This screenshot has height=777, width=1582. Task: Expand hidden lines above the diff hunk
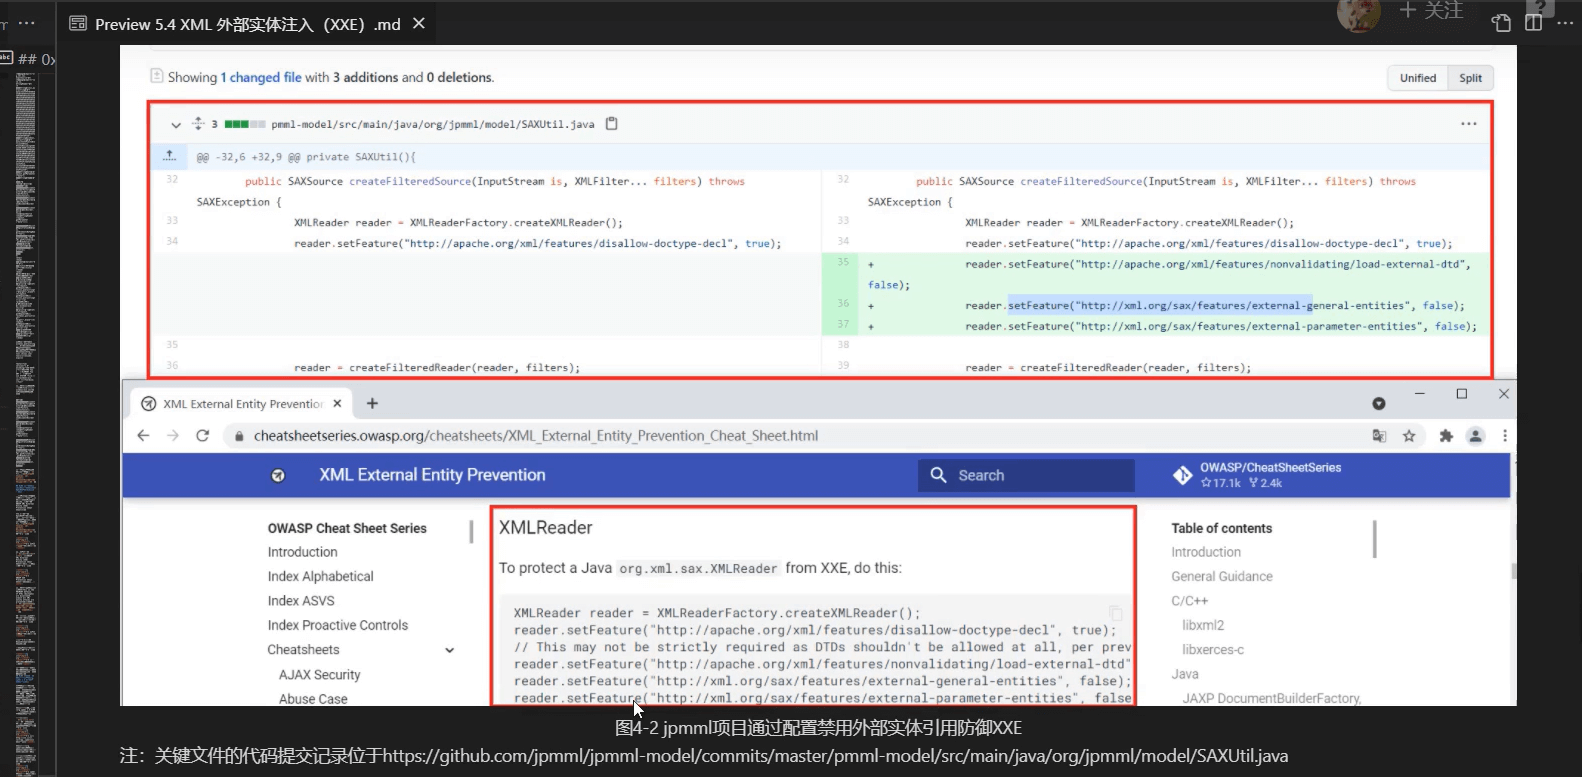(x=170, y=156)
